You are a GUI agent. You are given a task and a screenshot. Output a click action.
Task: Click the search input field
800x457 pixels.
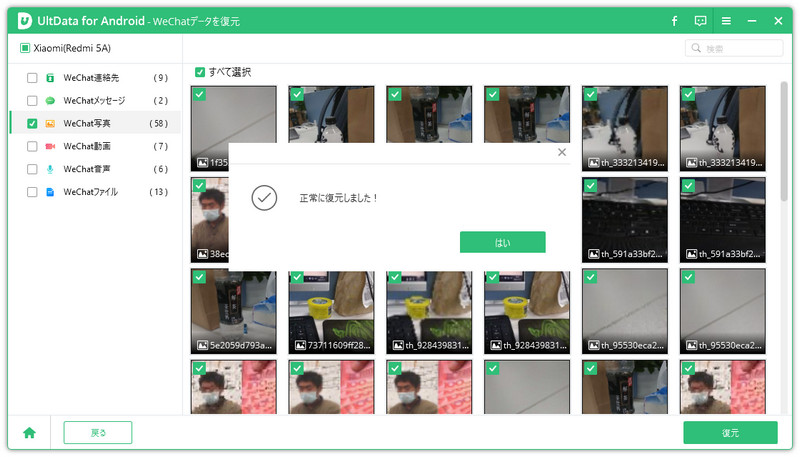click(734, 48)
